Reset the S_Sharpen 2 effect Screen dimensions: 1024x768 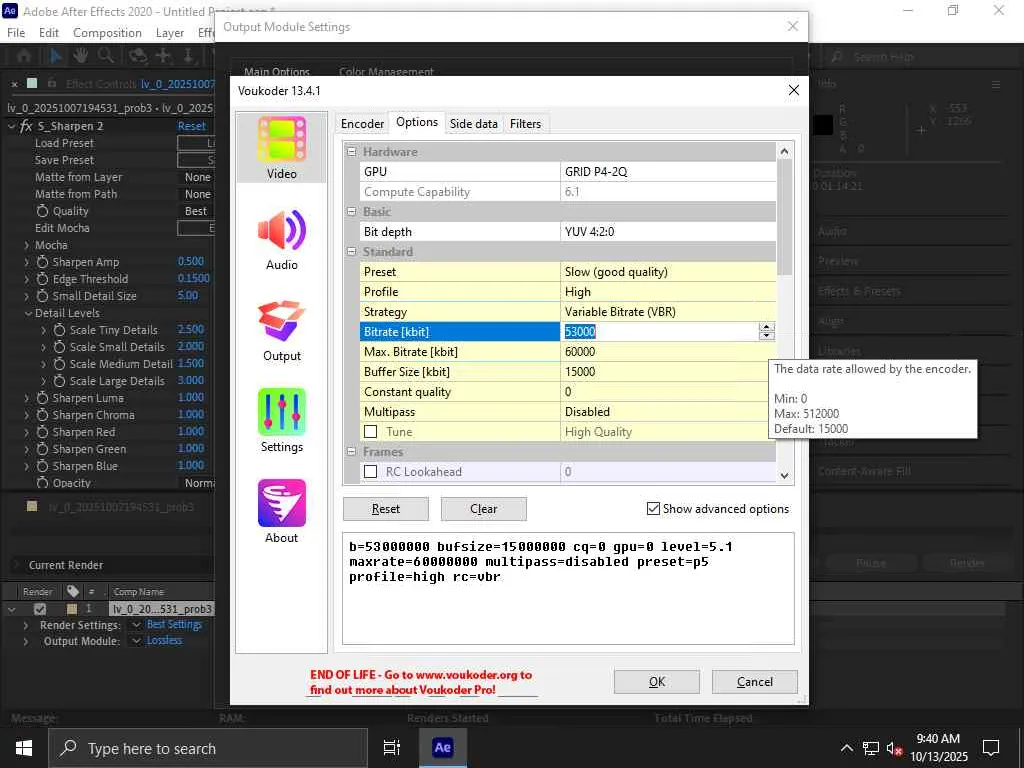click(191, 126)
